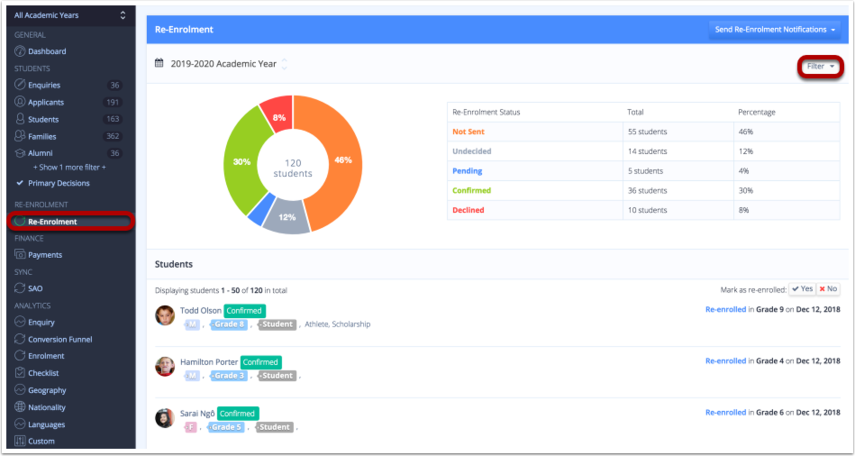Mark as re-enrolled No
The image size is (855, 456).
(828, 289)
